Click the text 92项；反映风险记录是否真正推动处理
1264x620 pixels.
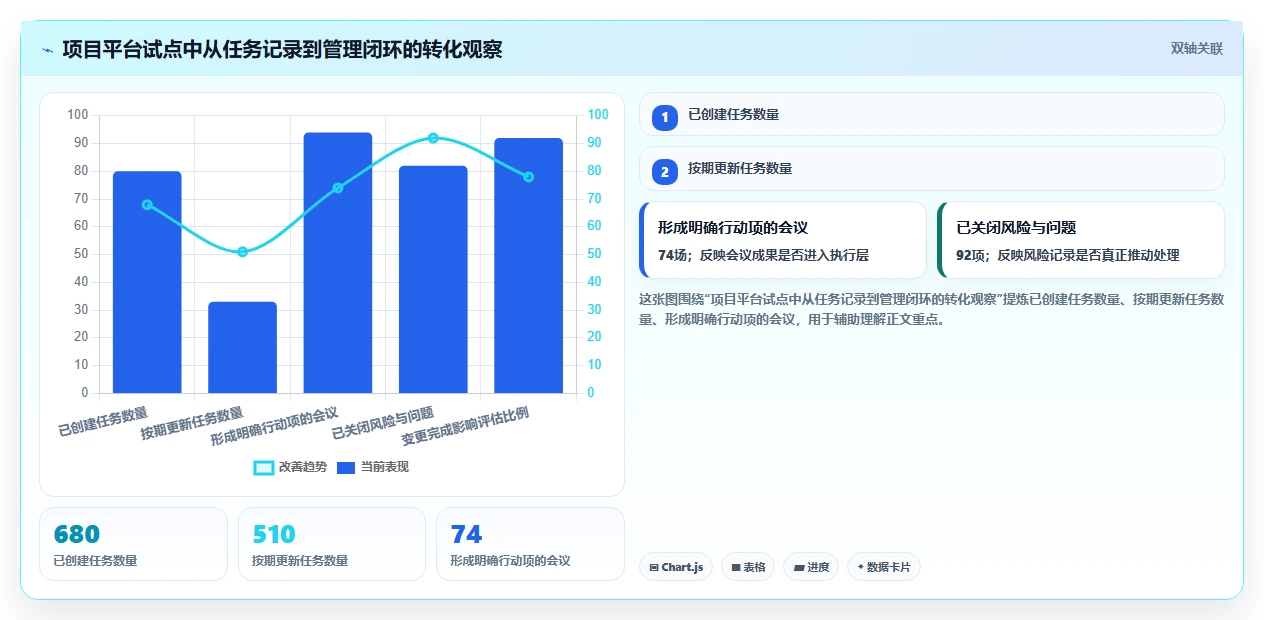pos(1068,255)
